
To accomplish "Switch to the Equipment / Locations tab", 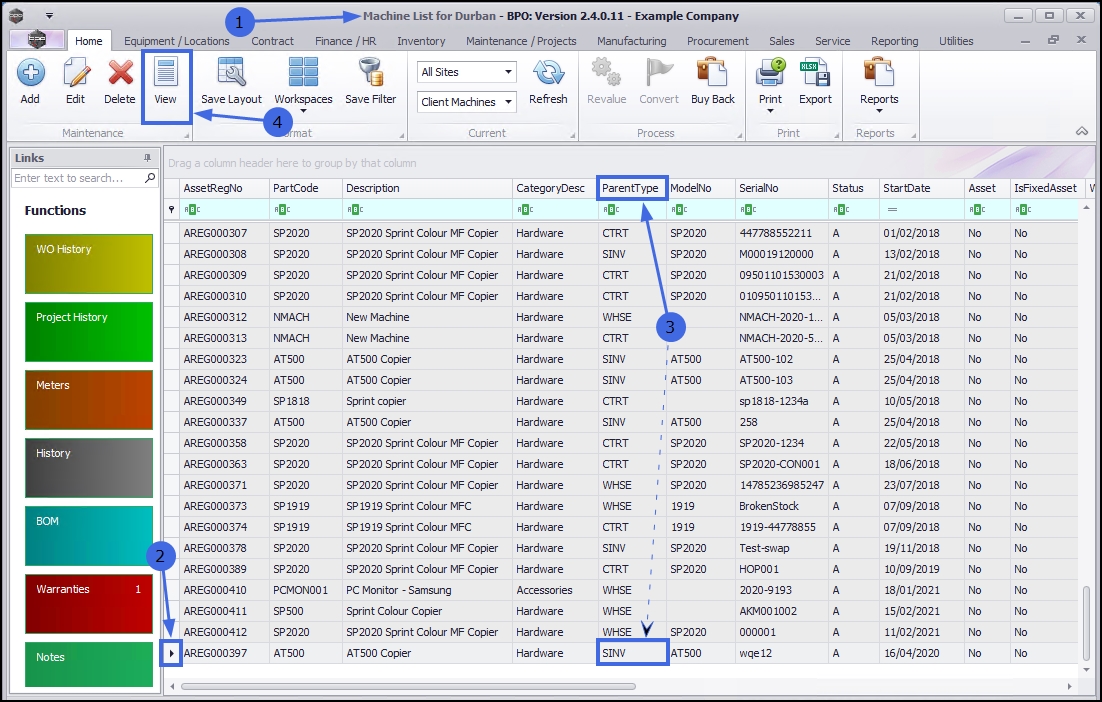I will [x=176, y=41].
